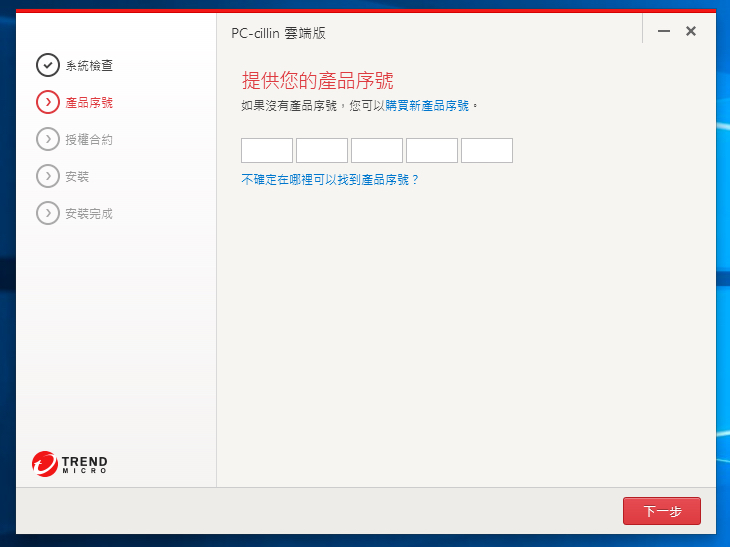
Task: Select the 系統檢查 step label
Action: (x=89, y=66)
